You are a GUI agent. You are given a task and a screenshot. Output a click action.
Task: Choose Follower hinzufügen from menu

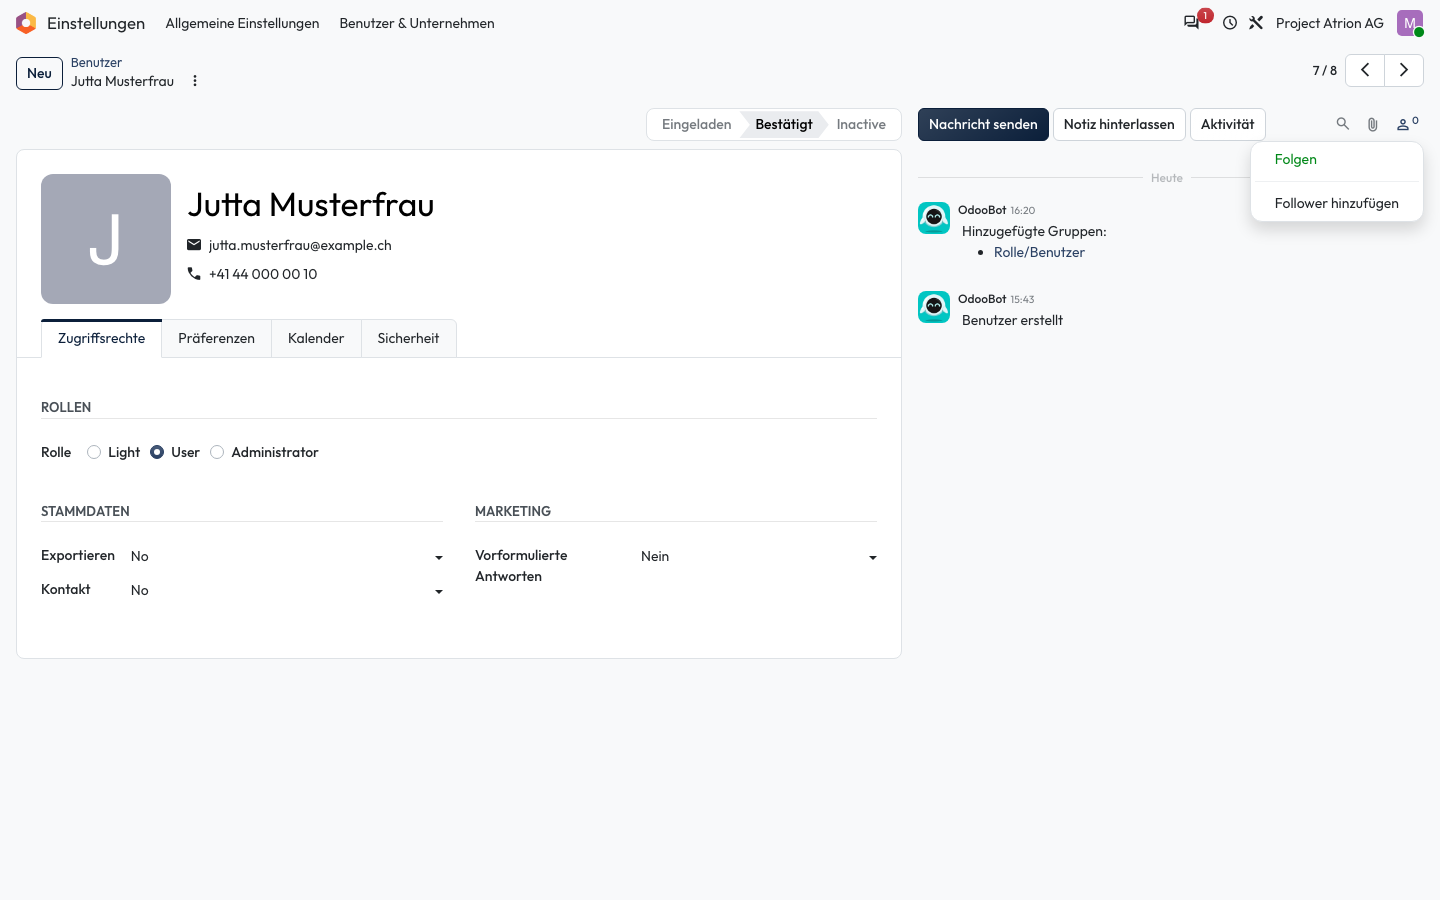coord(1336,203)
